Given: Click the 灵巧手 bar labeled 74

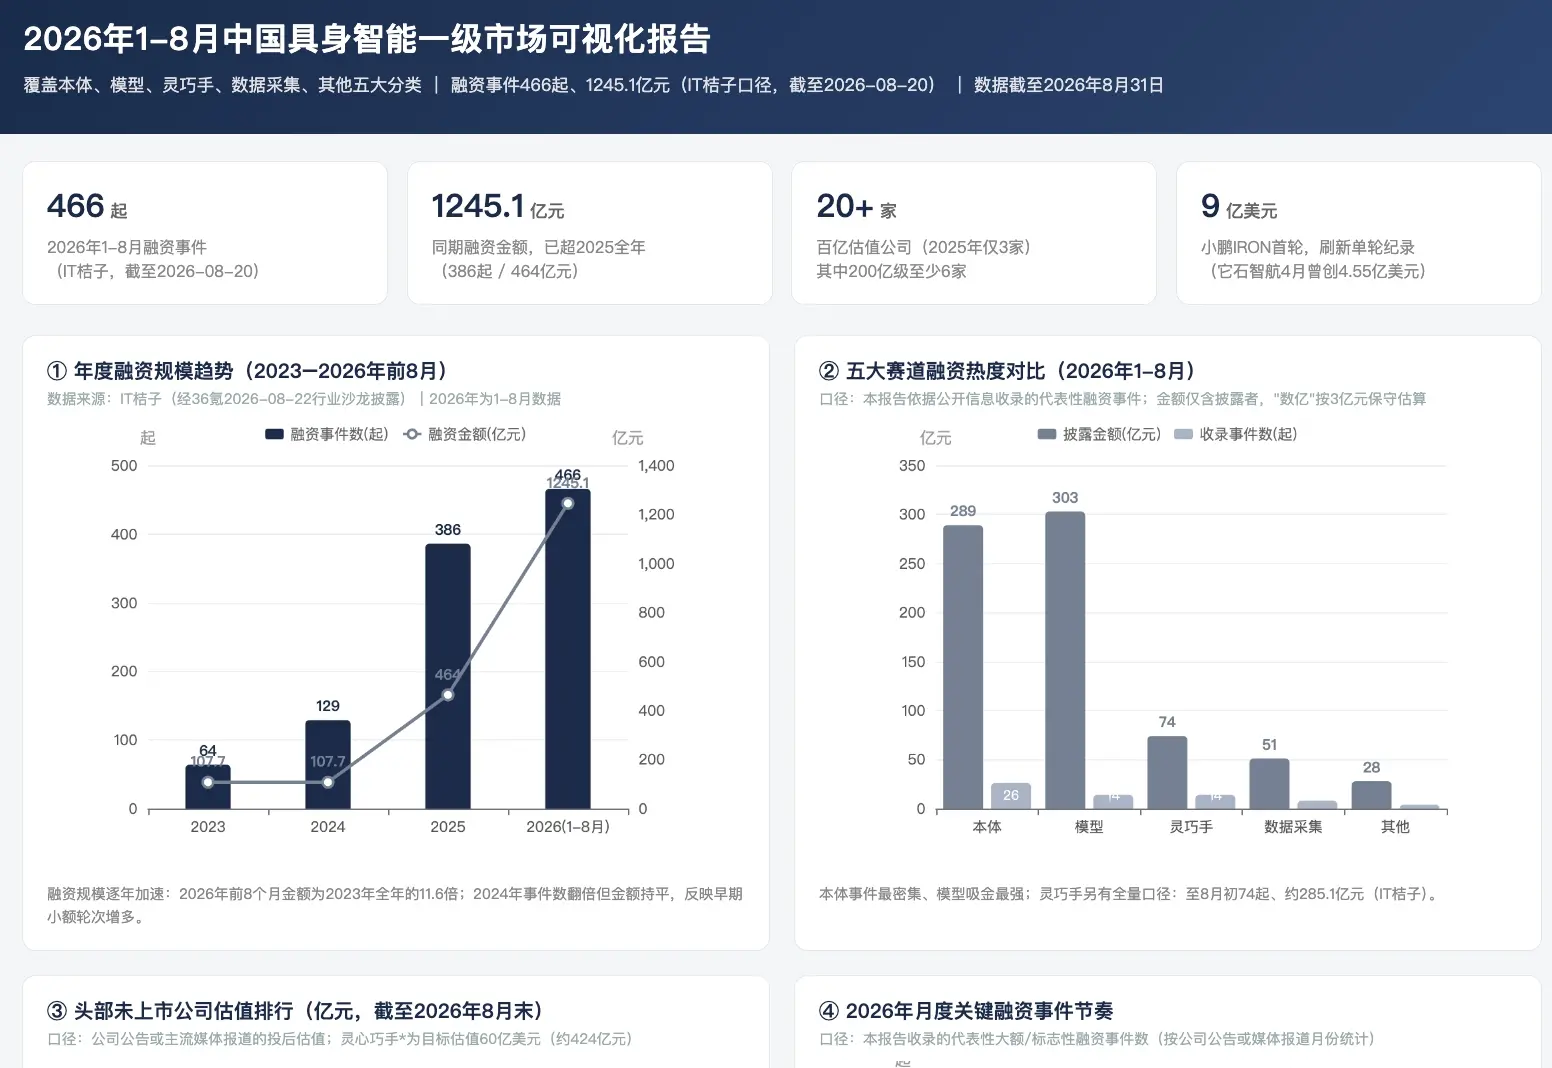Looking at the screenshot, I should (1167, 772).
